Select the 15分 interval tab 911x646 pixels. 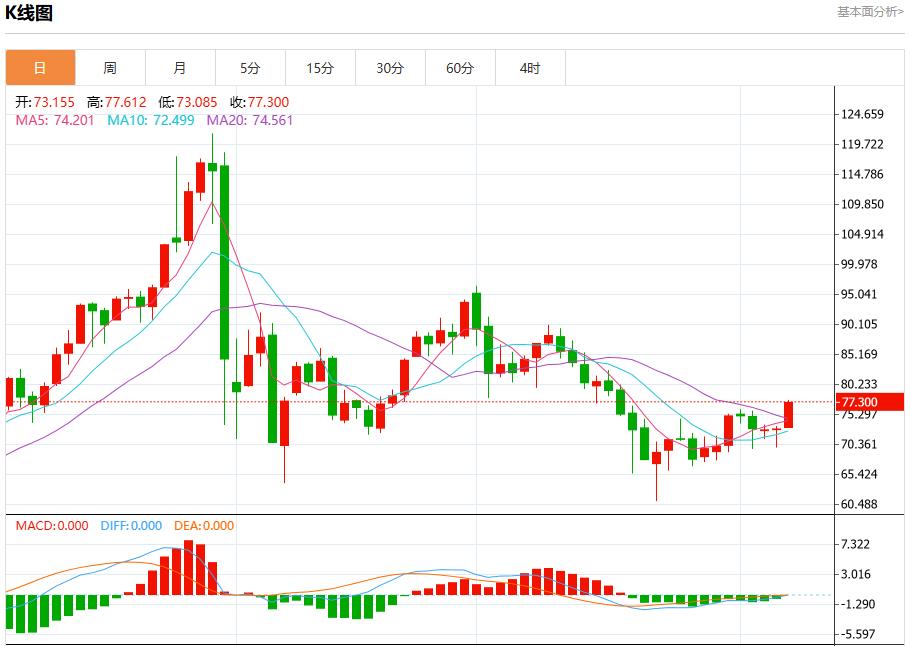coord(320,68)
